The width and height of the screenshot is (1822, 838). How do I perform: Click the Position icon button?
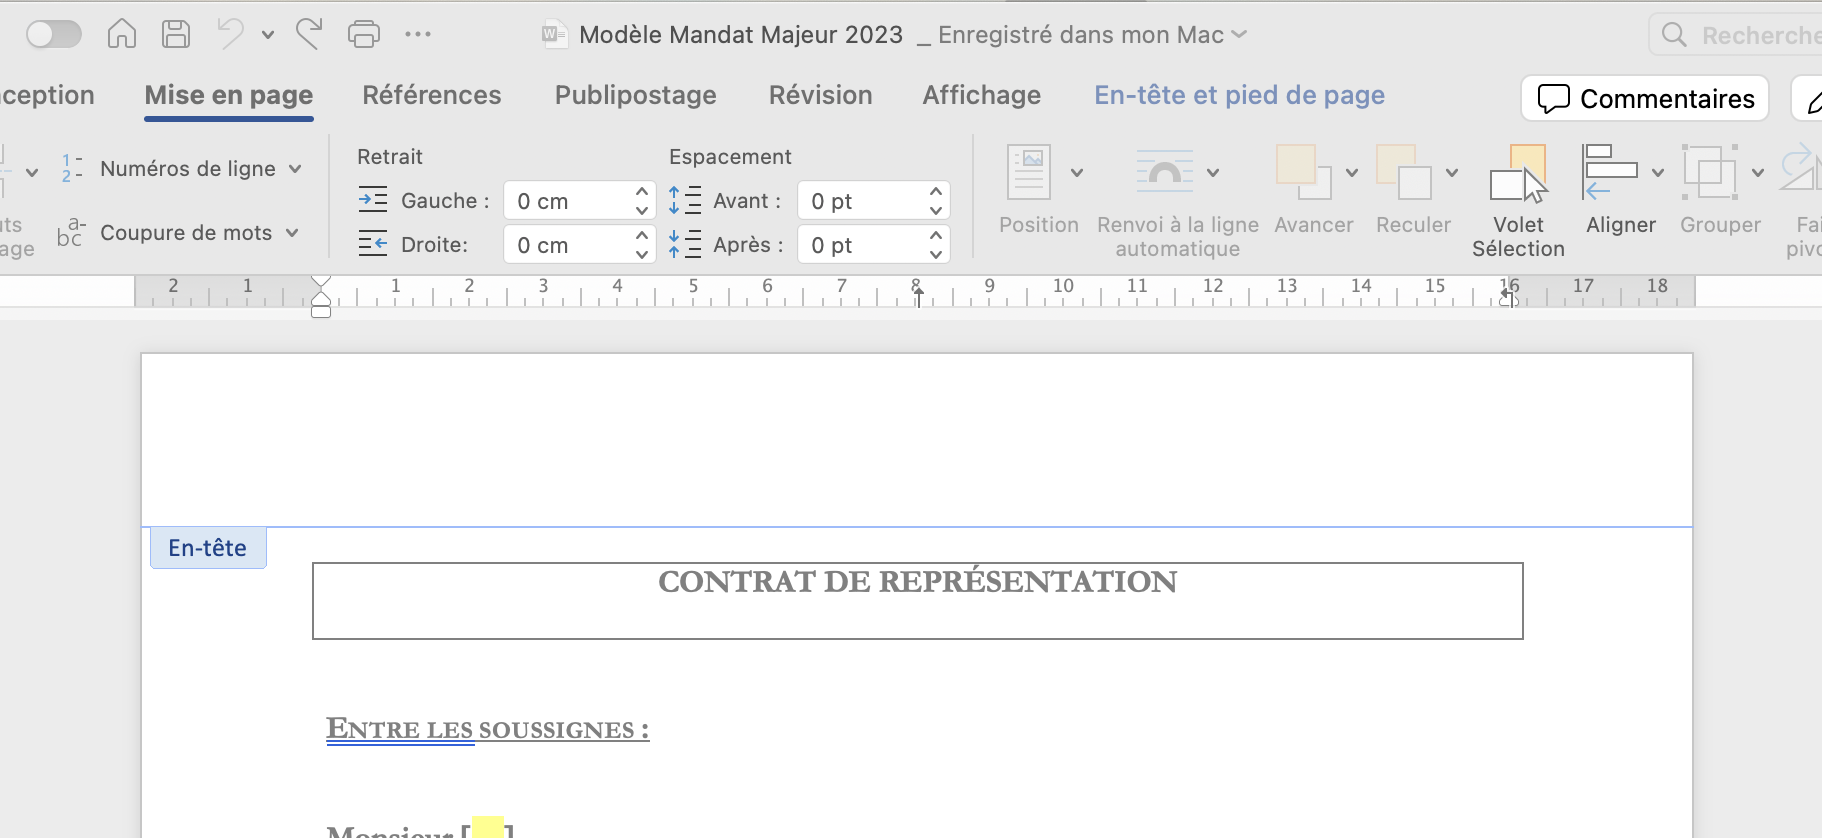click(x=1029, y=172)
